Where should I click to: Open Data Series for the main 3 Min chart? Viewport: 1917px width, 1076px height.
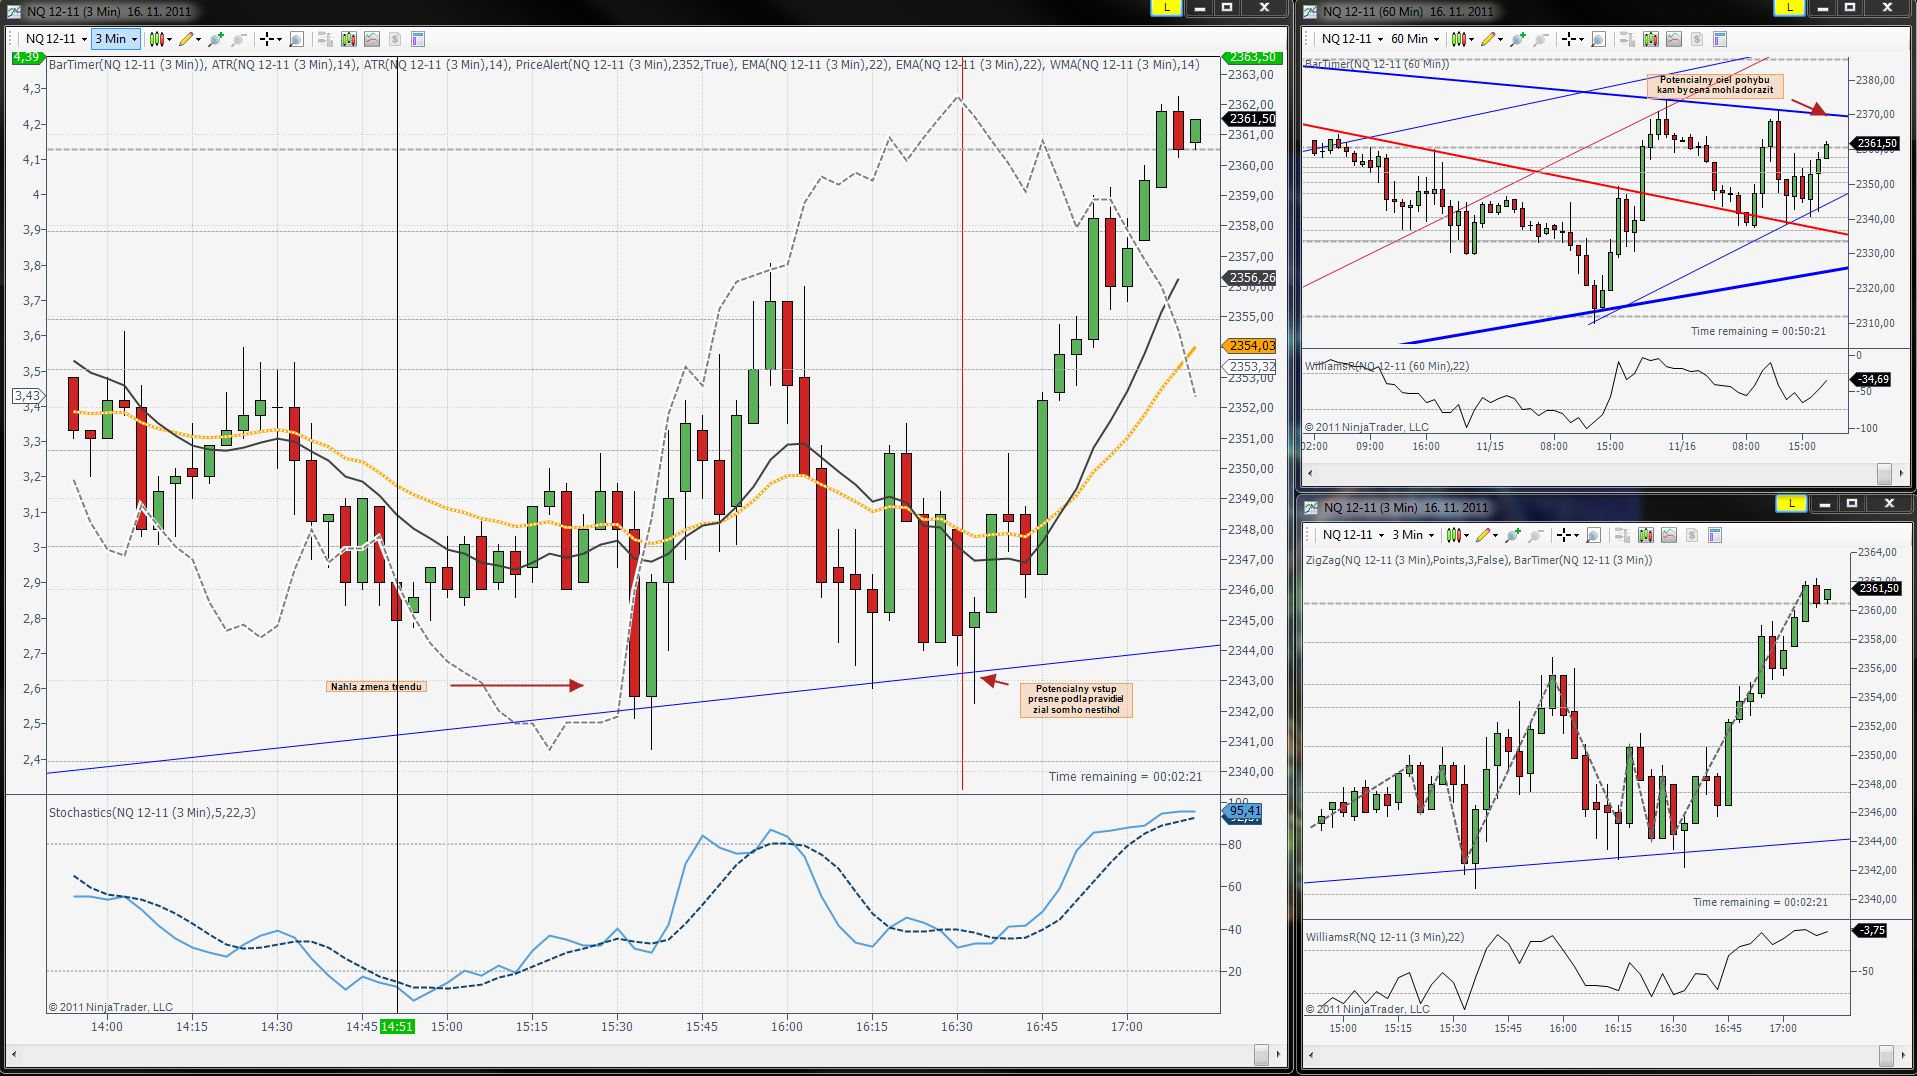(x=348, y=39)
